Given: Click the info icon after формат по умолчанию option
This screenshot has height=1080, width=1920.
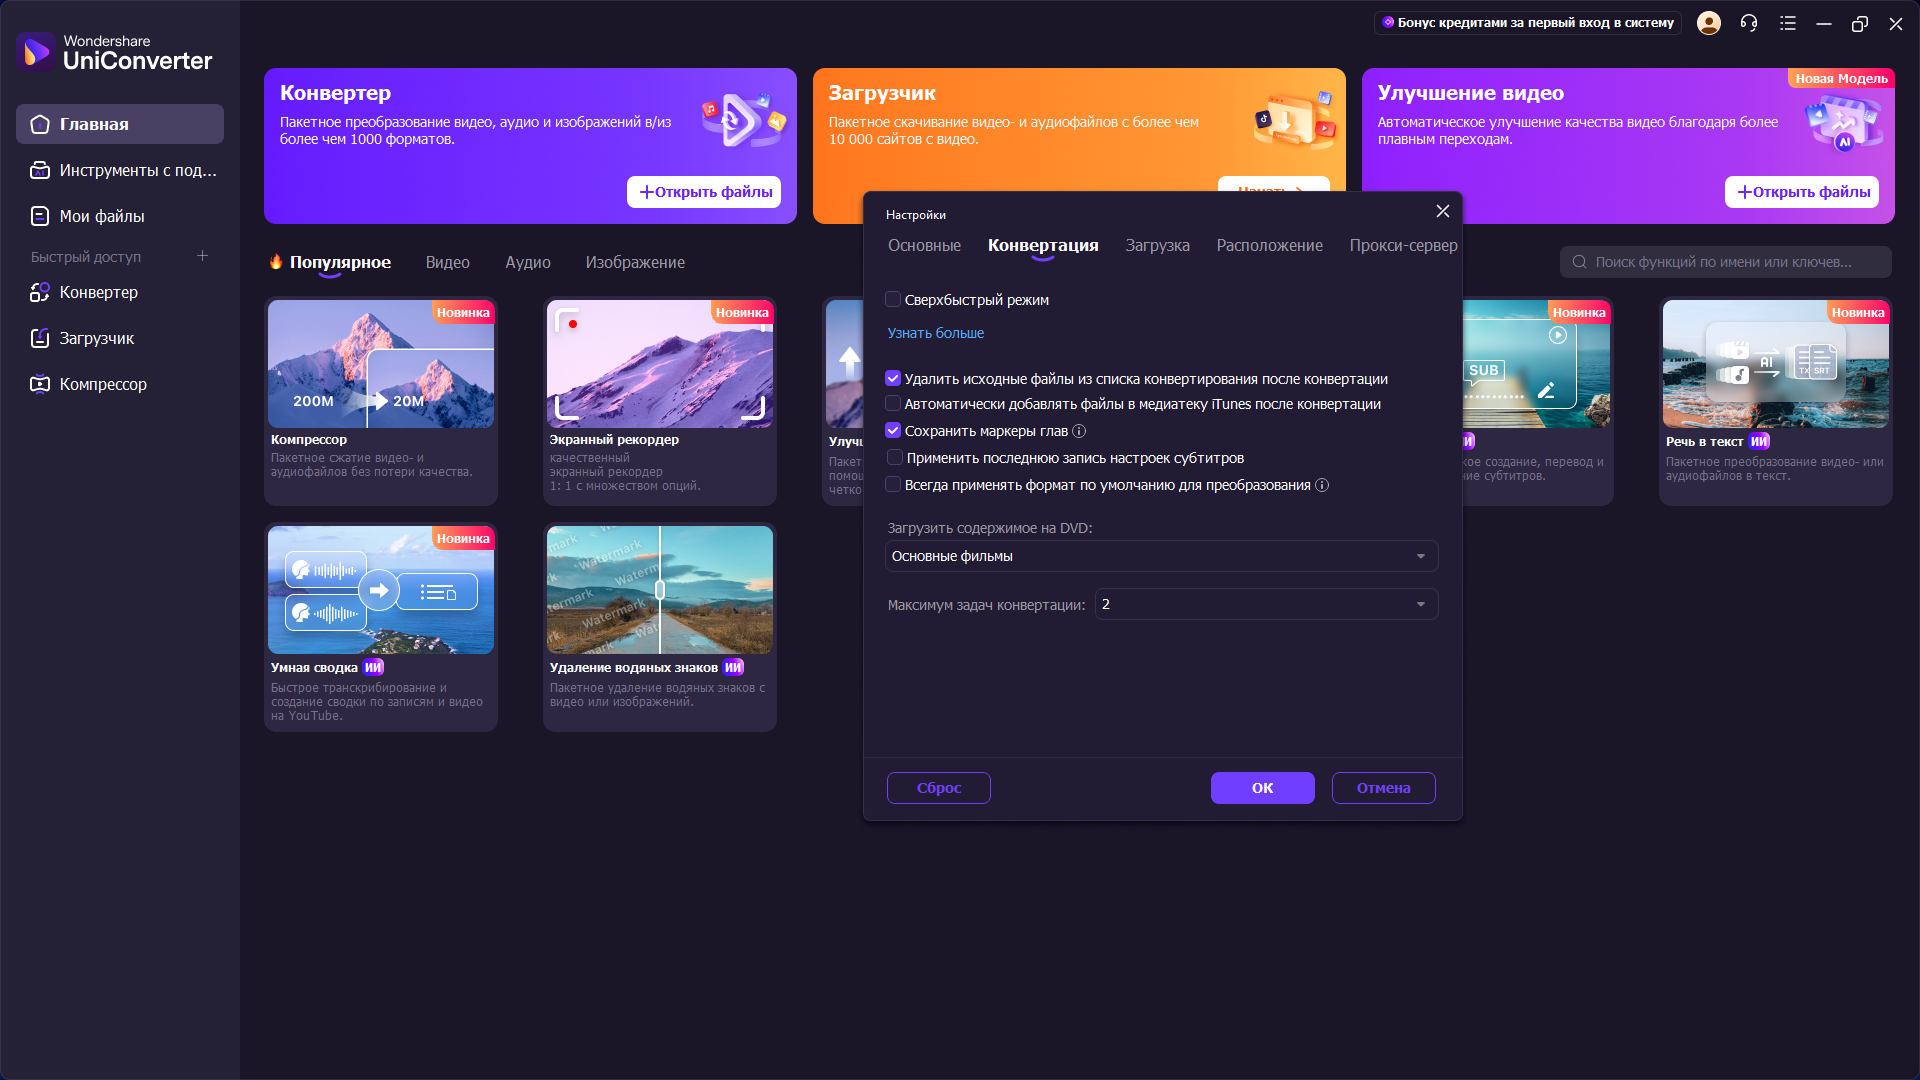Looking at the screenshot, I should click(x=1322, y=485).
